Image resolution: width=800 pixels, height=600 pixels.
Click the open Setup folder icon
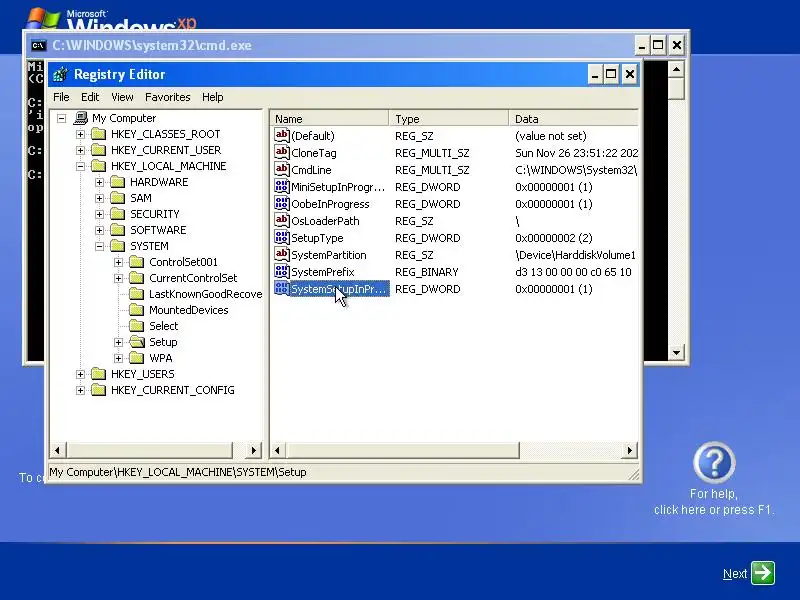click(137, 342)
